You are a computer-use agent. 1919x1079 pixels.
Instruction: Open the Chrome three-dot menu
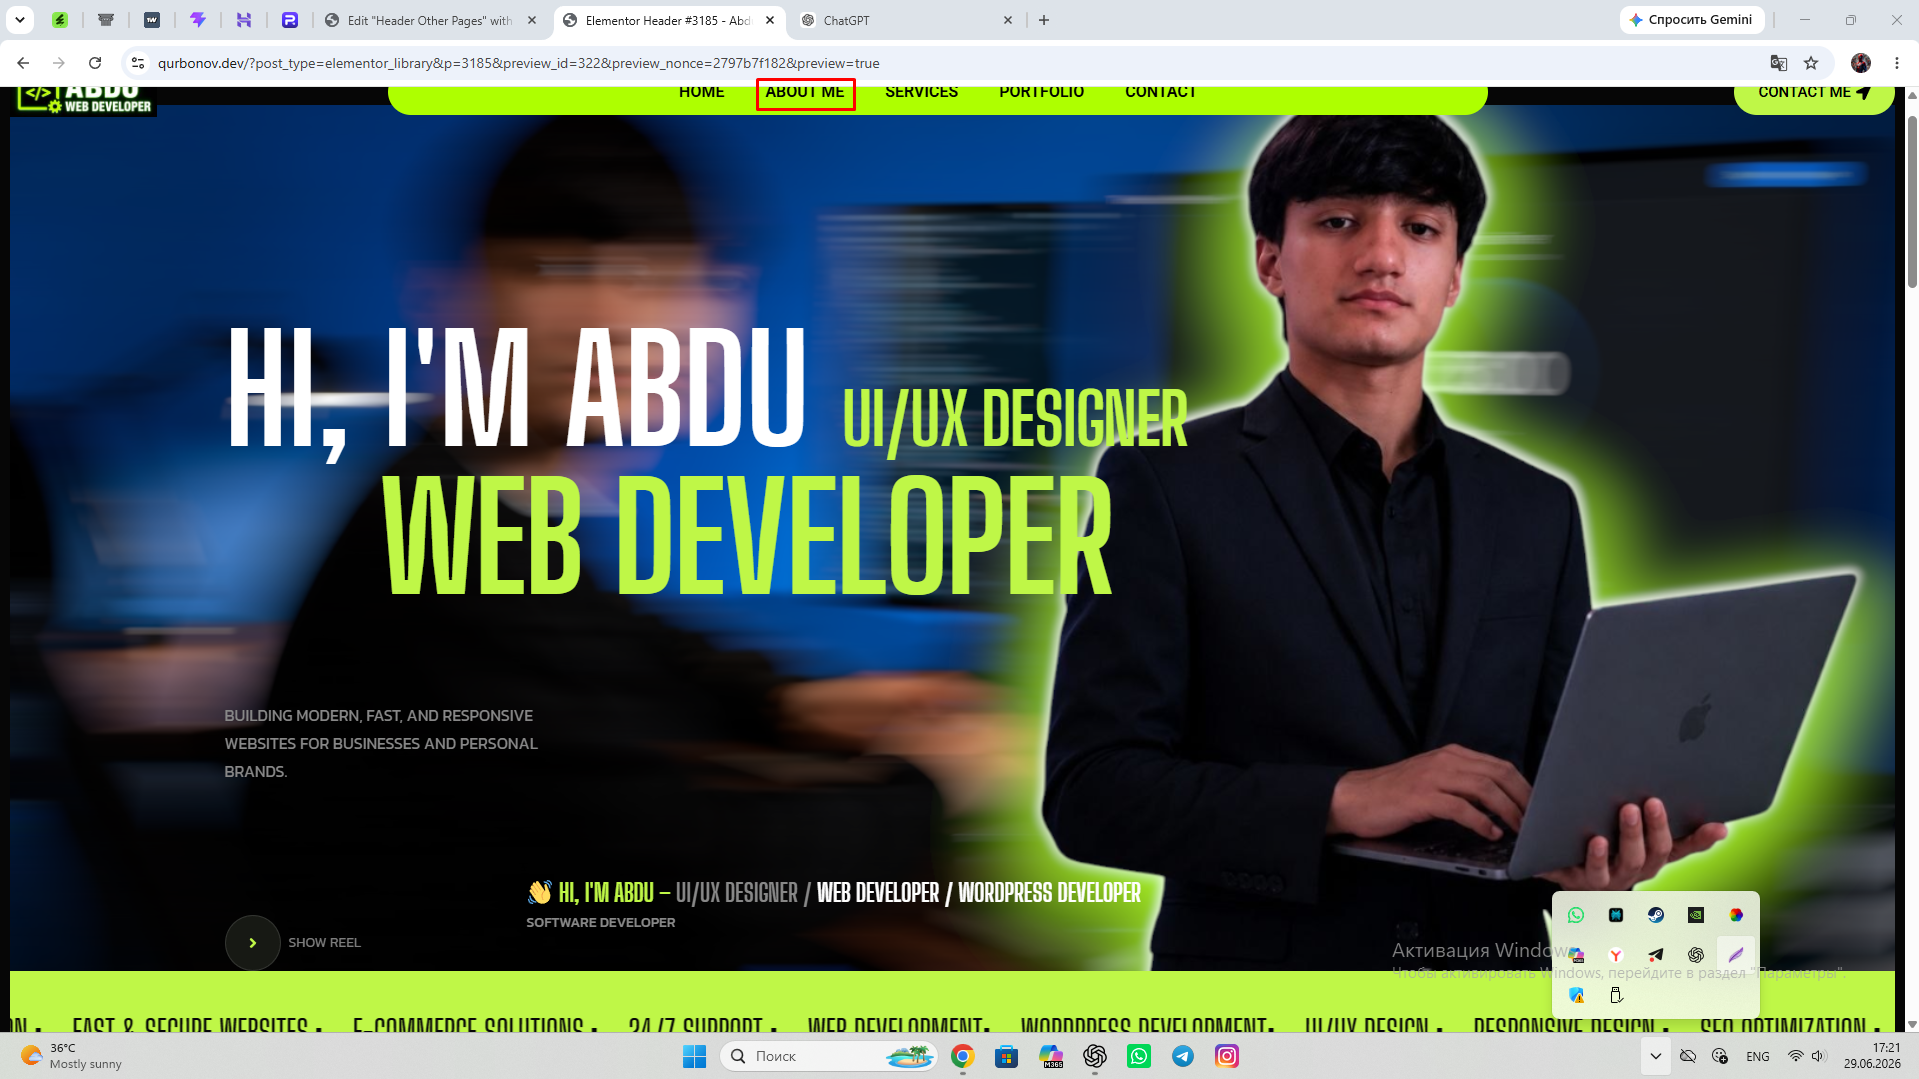click(x=1897, y=63)
